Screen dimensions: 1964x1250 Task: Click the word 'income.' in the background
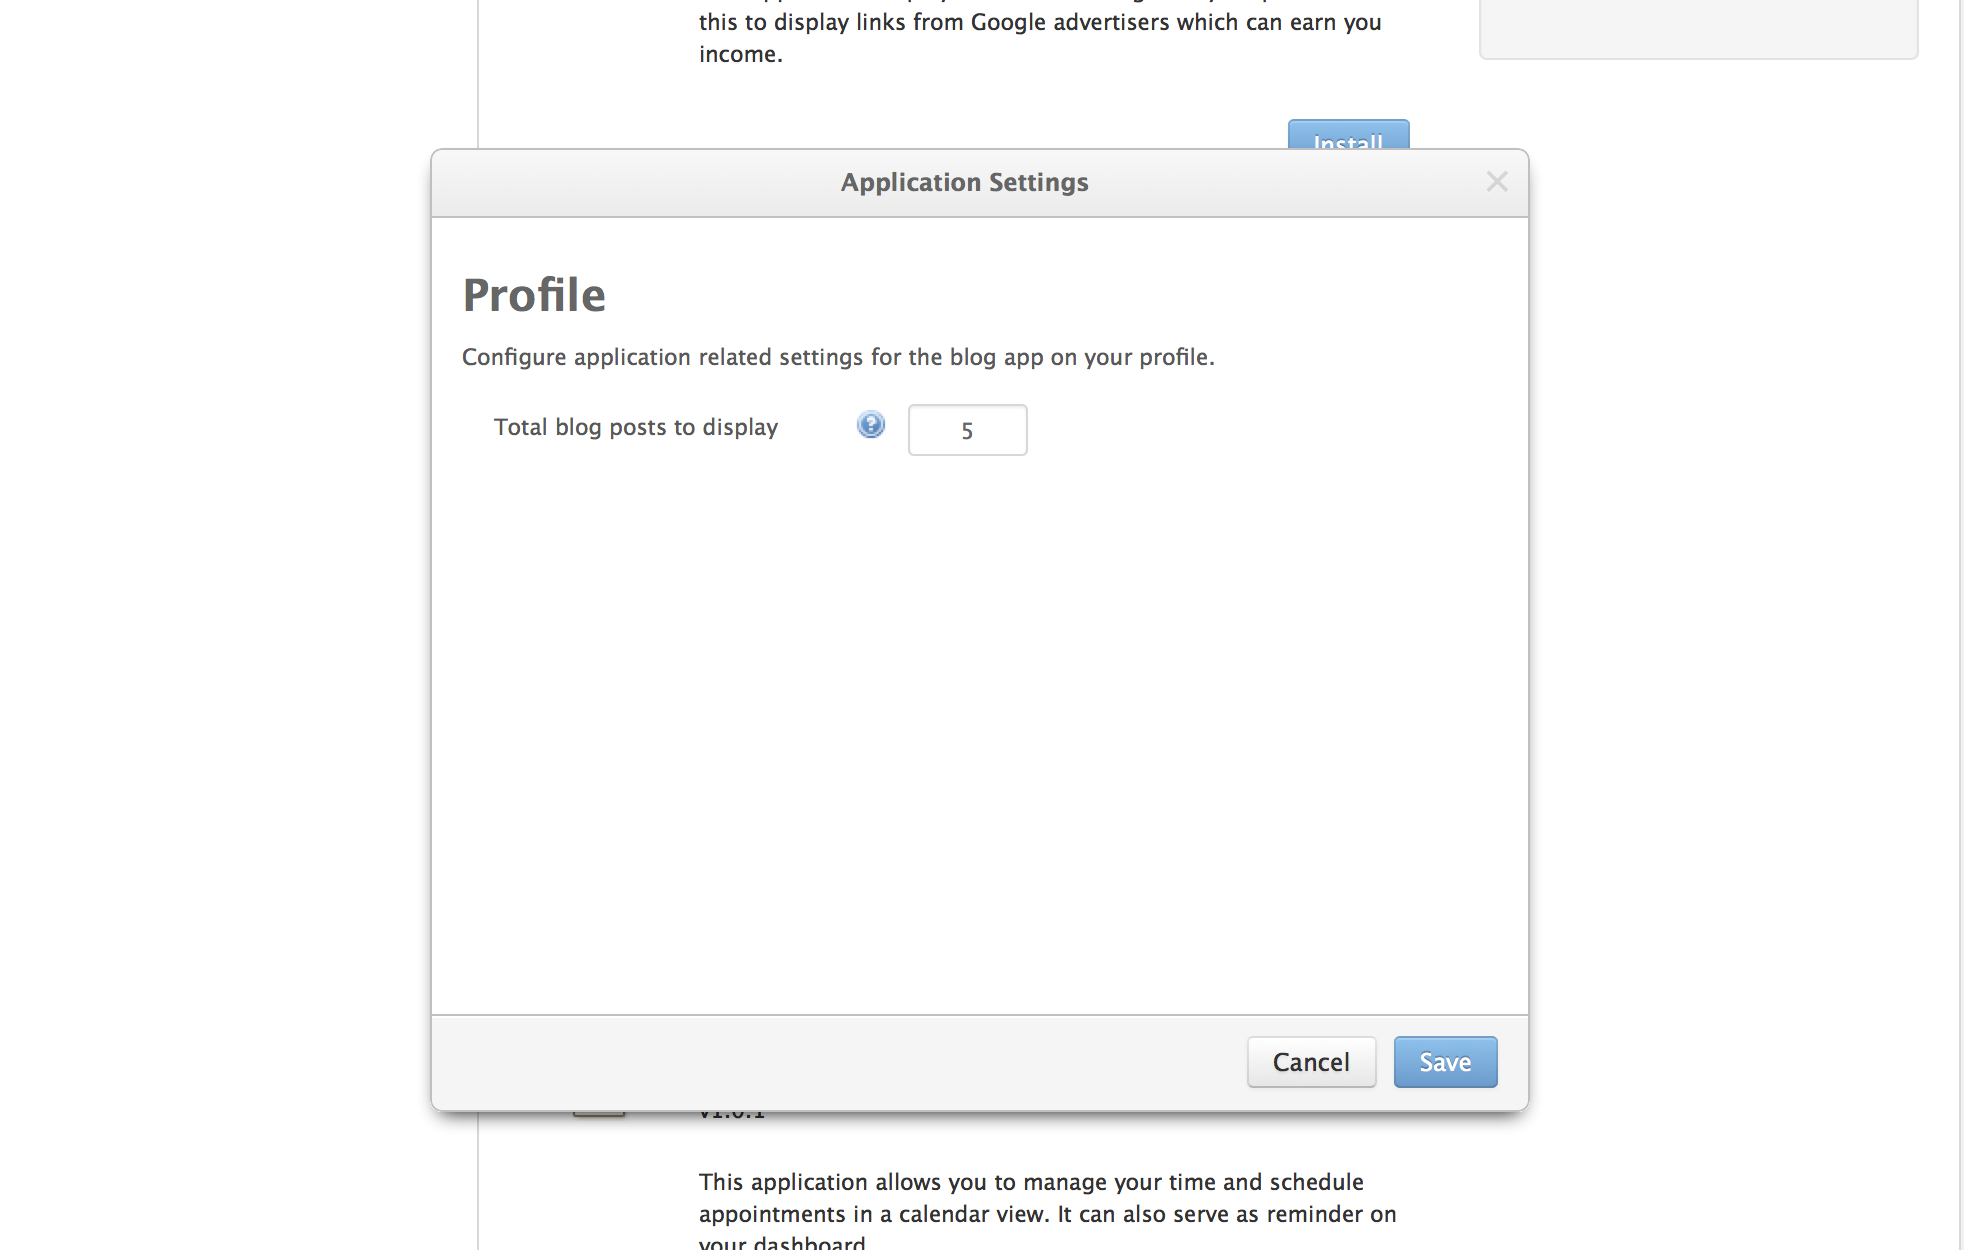(x=740, y=55)
